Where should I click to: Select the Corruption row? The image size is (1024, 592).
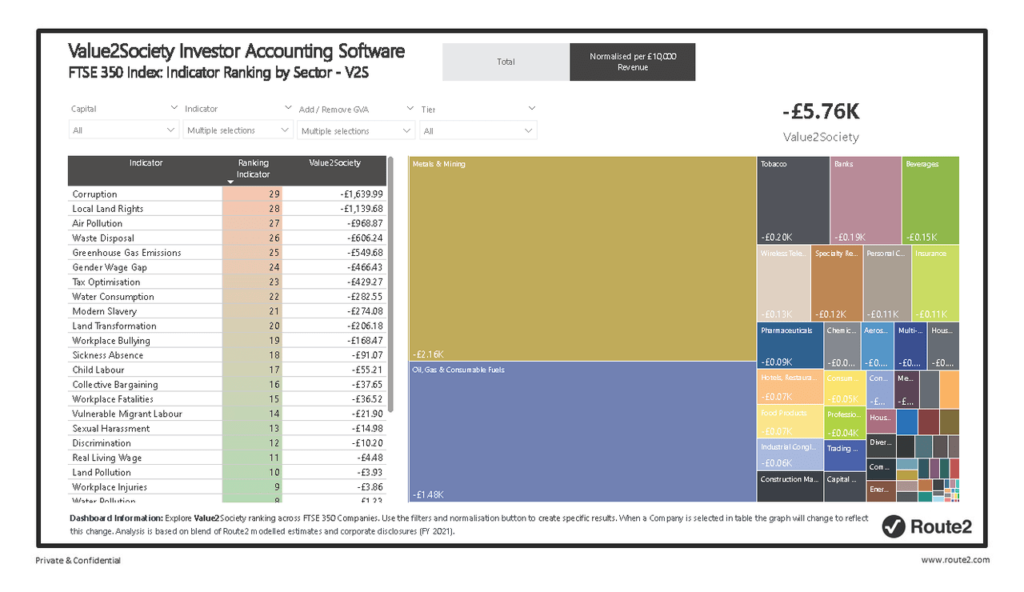click(227, 194)
